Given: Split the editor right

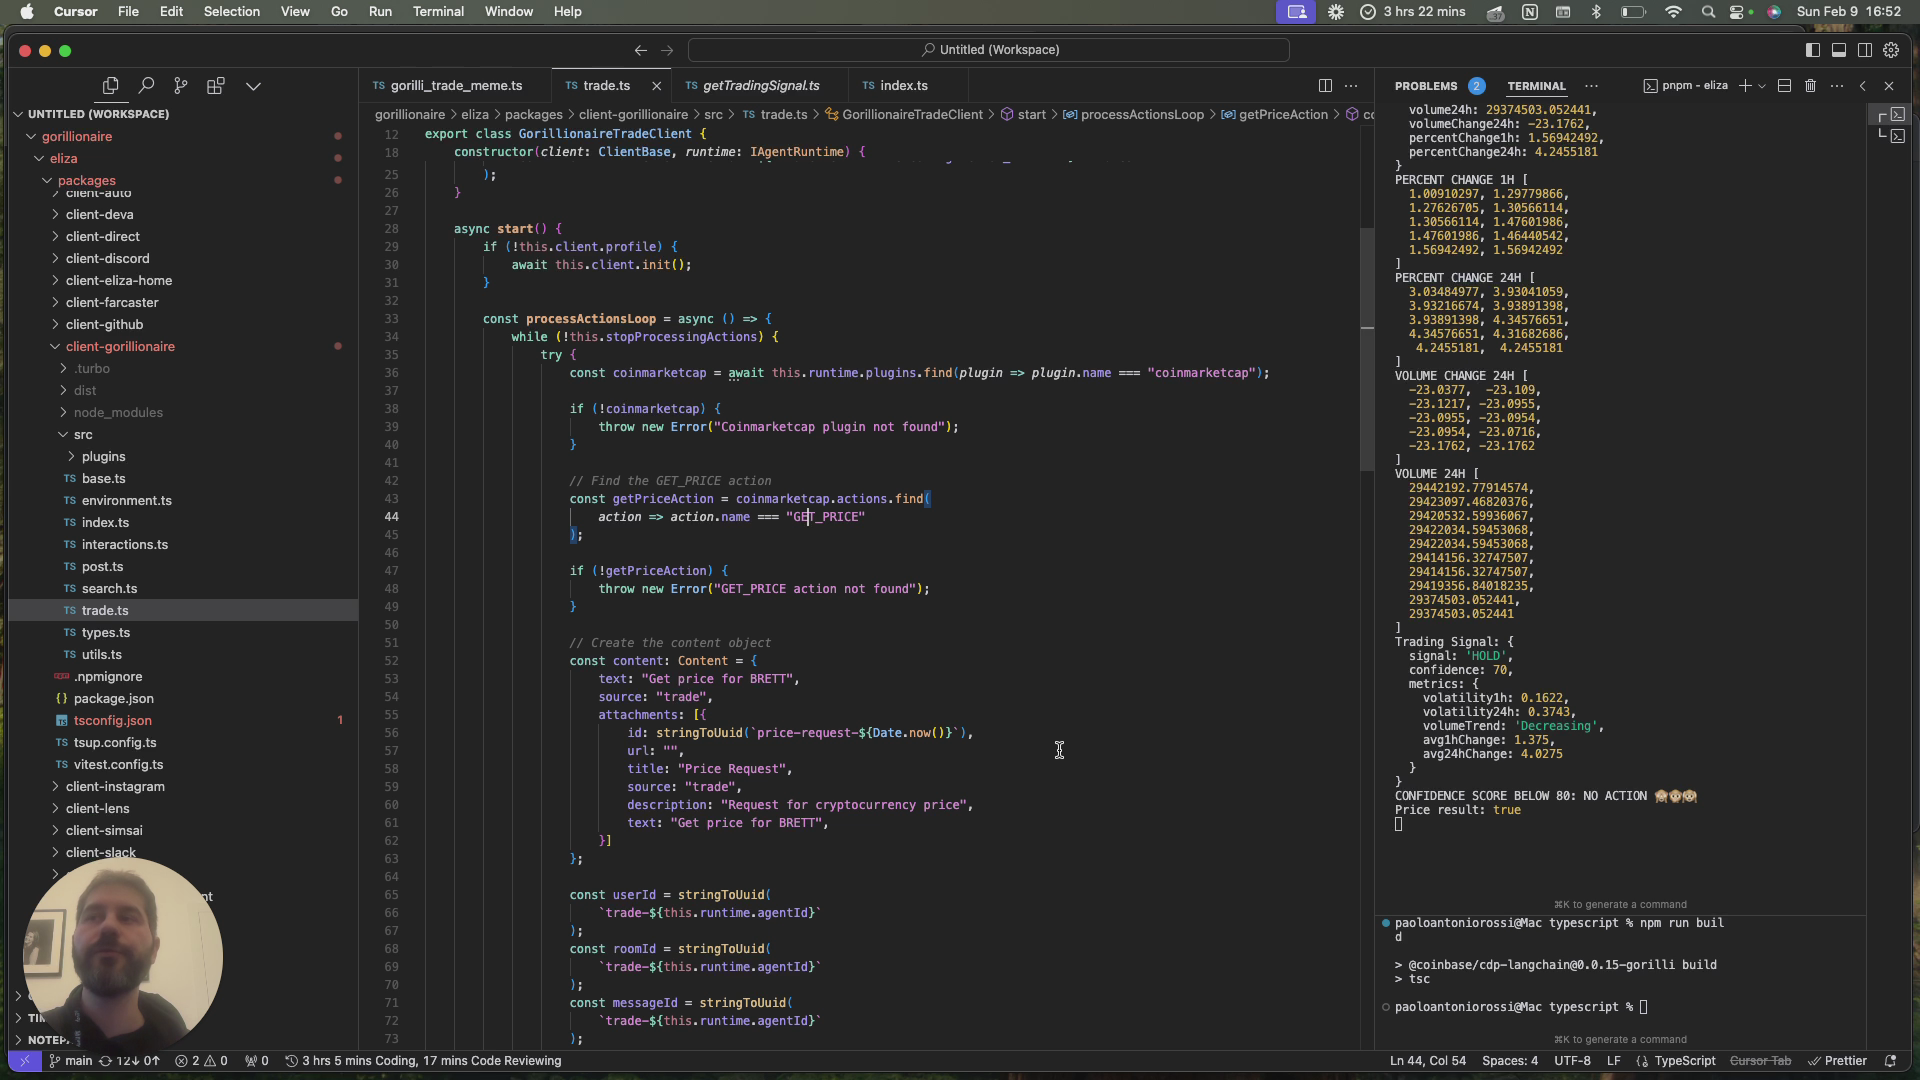Looking at the screenshot, I should tap(1325, 86).
